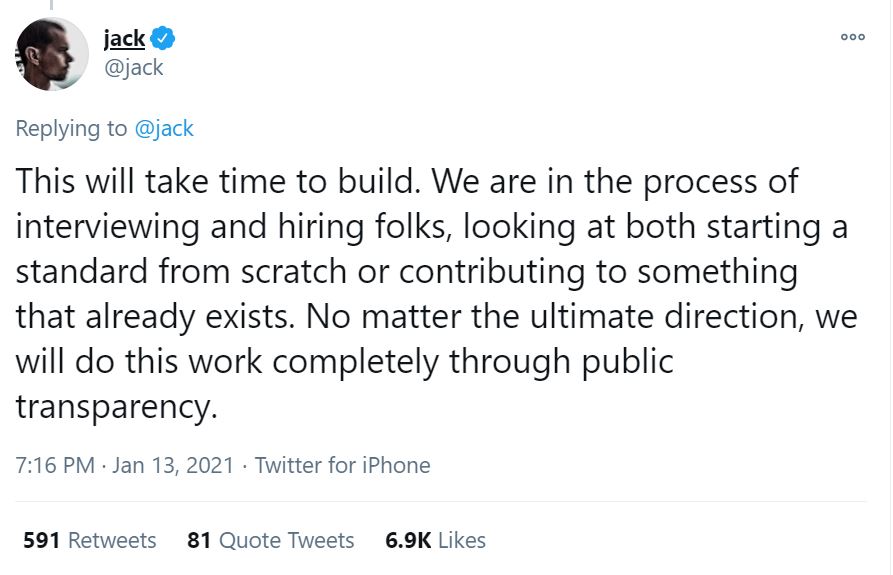Open the 7:16 PM timestamp link
The width and height of the screenshot is (893, 575).
56,465
